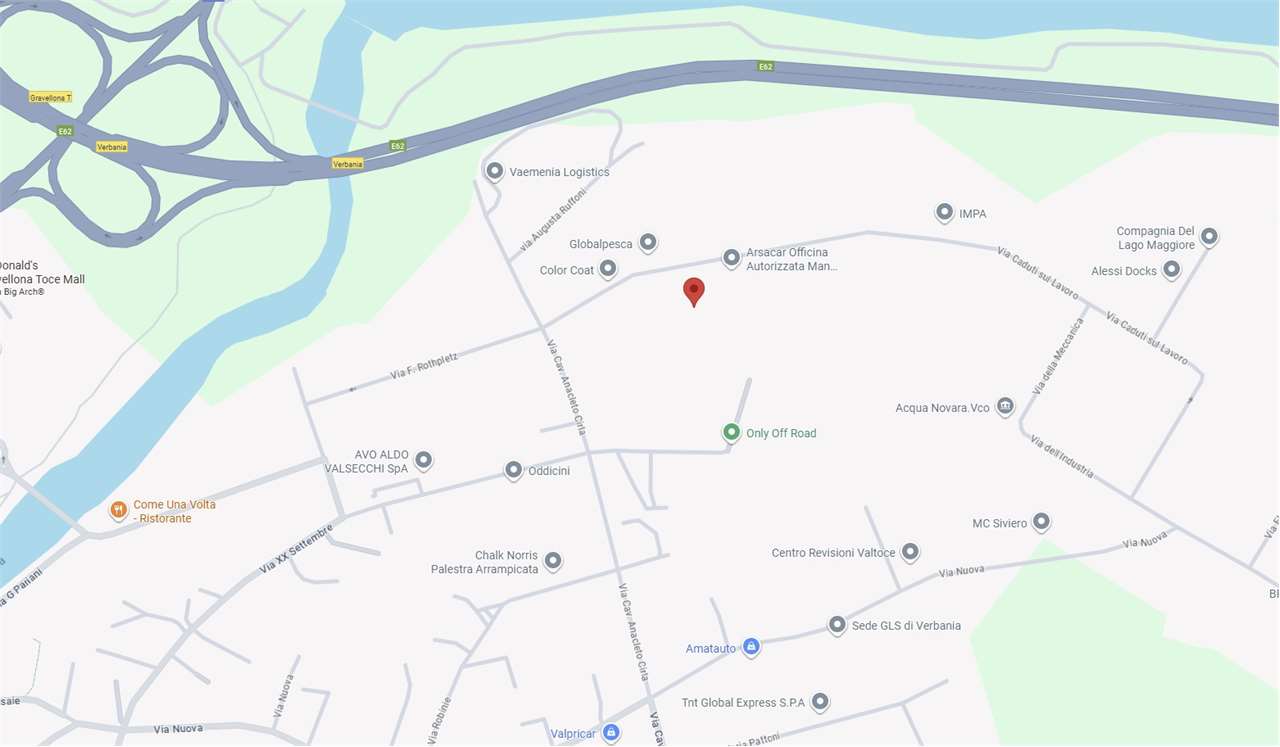Click the Come Una Volta restaurant icon
Screen dimensions: 1280x747
pos(118,510)
